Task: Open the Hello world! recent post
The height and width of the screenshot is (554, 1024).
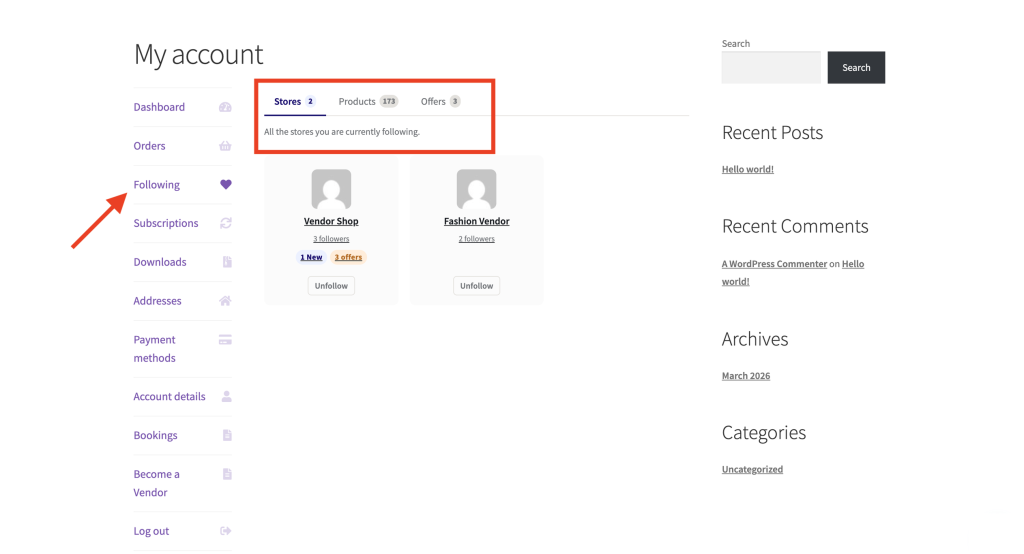Action: [x=748, y=169]
